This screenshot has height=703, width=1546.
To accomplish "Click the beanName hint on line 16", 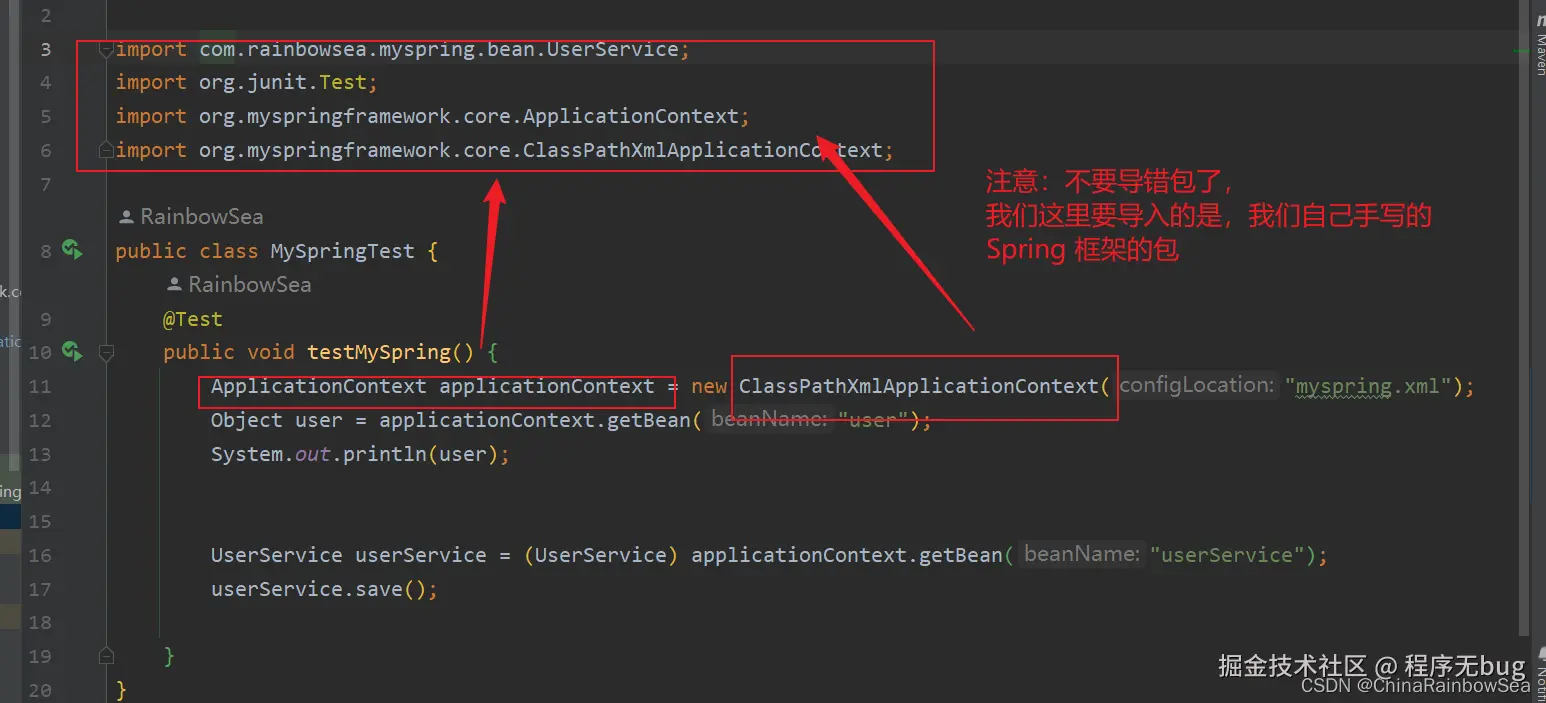I will 1082,554.
